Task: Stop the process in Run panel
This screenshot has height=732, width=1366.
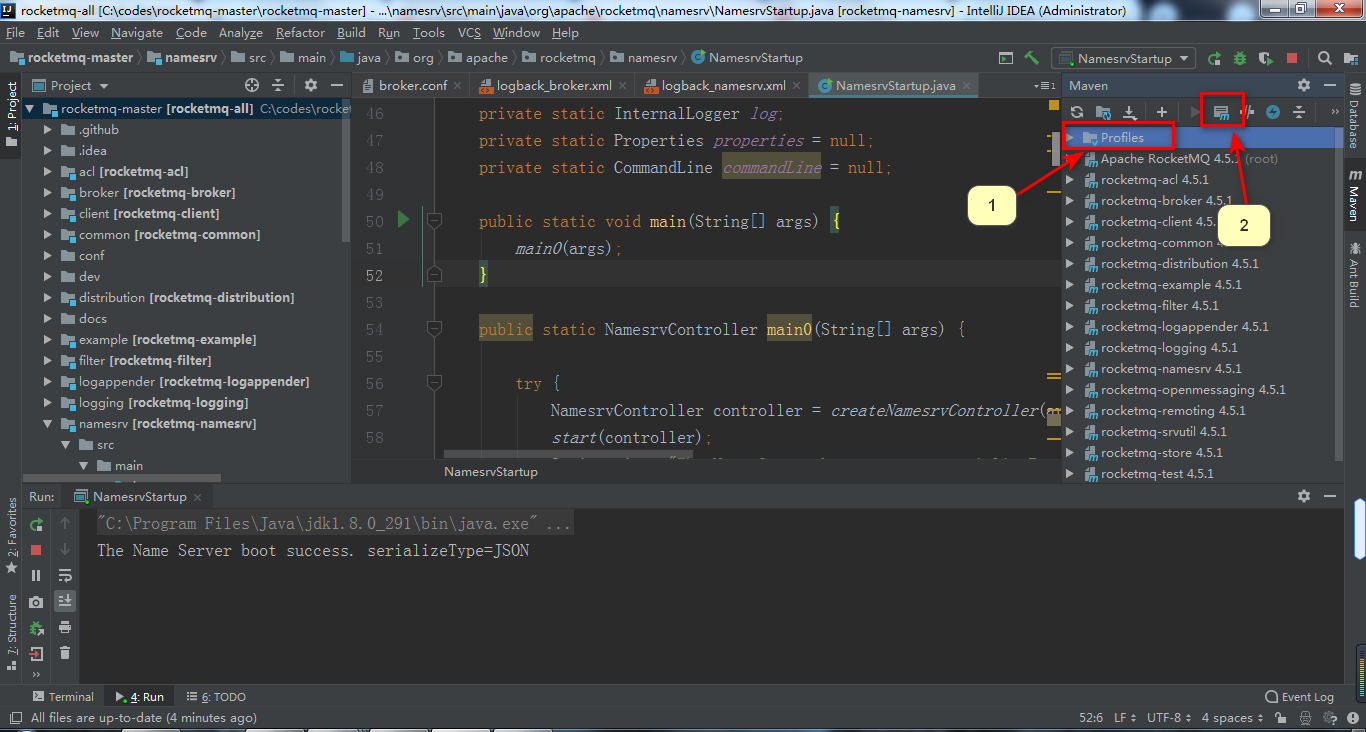Action: [x=36, y=550]
